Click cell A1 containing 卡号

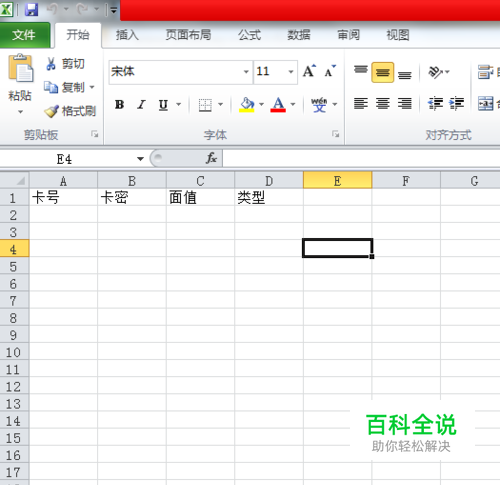click(63, 197)
